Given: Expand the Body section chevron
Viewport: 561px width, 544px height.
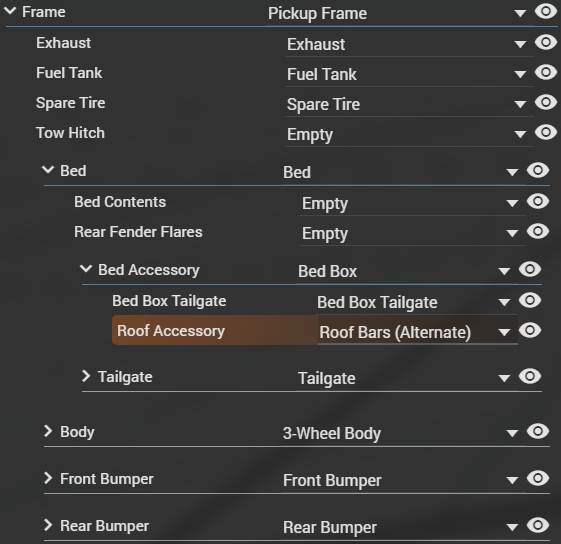Looking at the screenshot, I should tap(48, 431).
